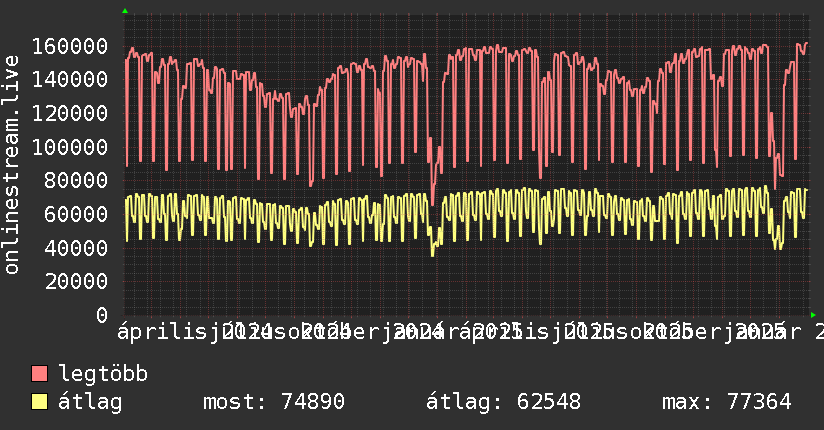Click the 160000 y-axis label
The image size is (824, 430).
70,46
